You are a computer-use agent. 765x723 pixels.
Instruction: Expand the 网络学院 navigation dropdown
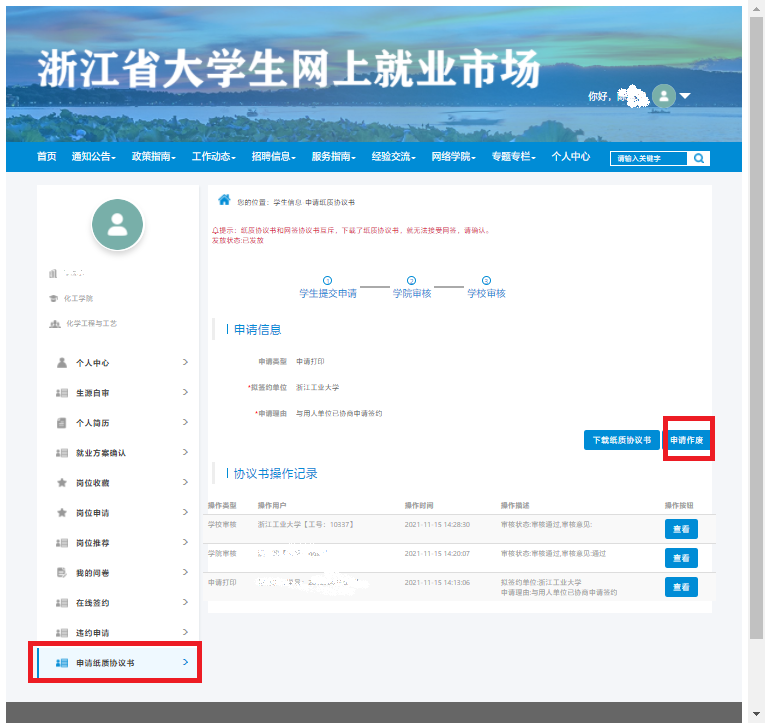point(454,157)
